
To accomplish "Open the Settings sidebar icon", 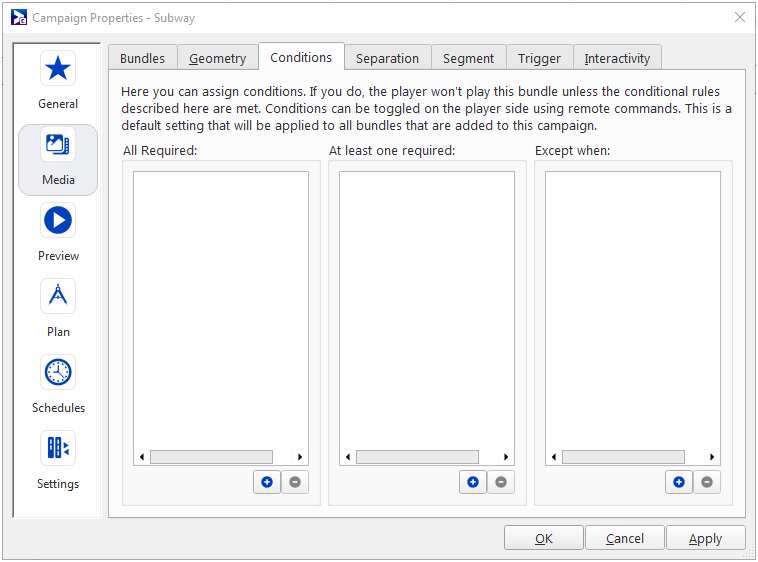I will point(58,449).
